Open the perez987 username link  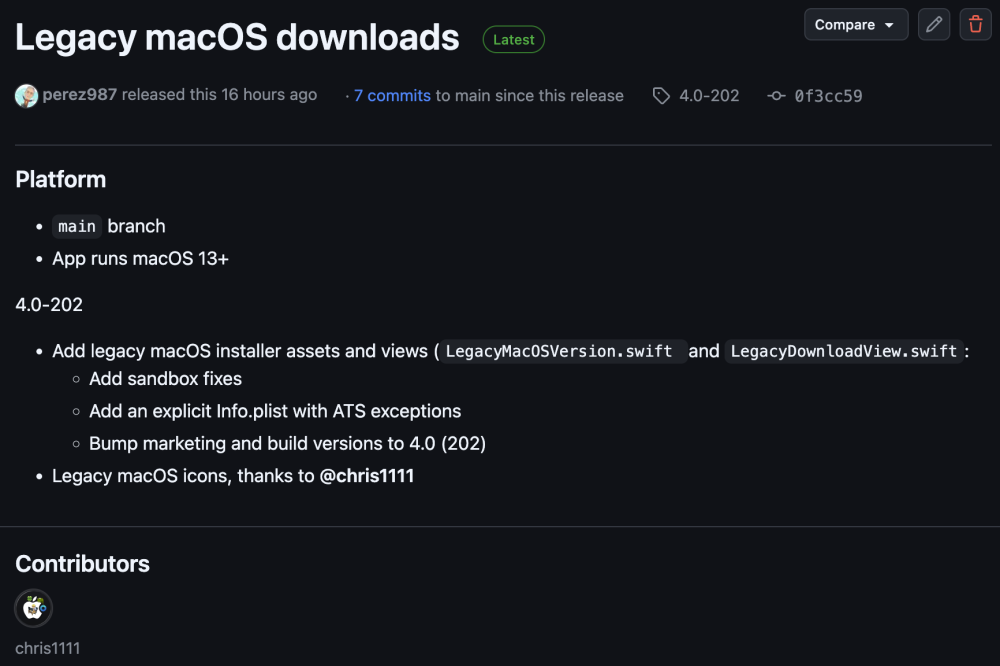click(x=80, y=94)
